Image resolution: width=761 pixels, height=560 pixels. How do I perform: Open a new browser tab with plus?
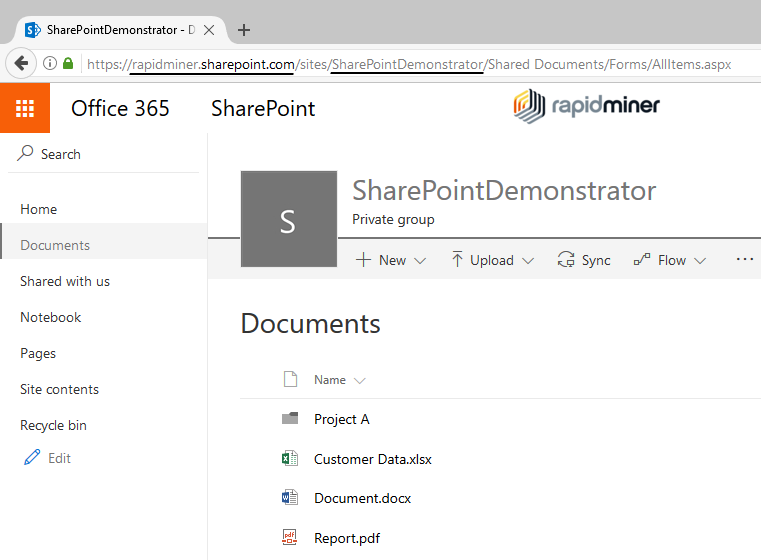click(244, 30)
